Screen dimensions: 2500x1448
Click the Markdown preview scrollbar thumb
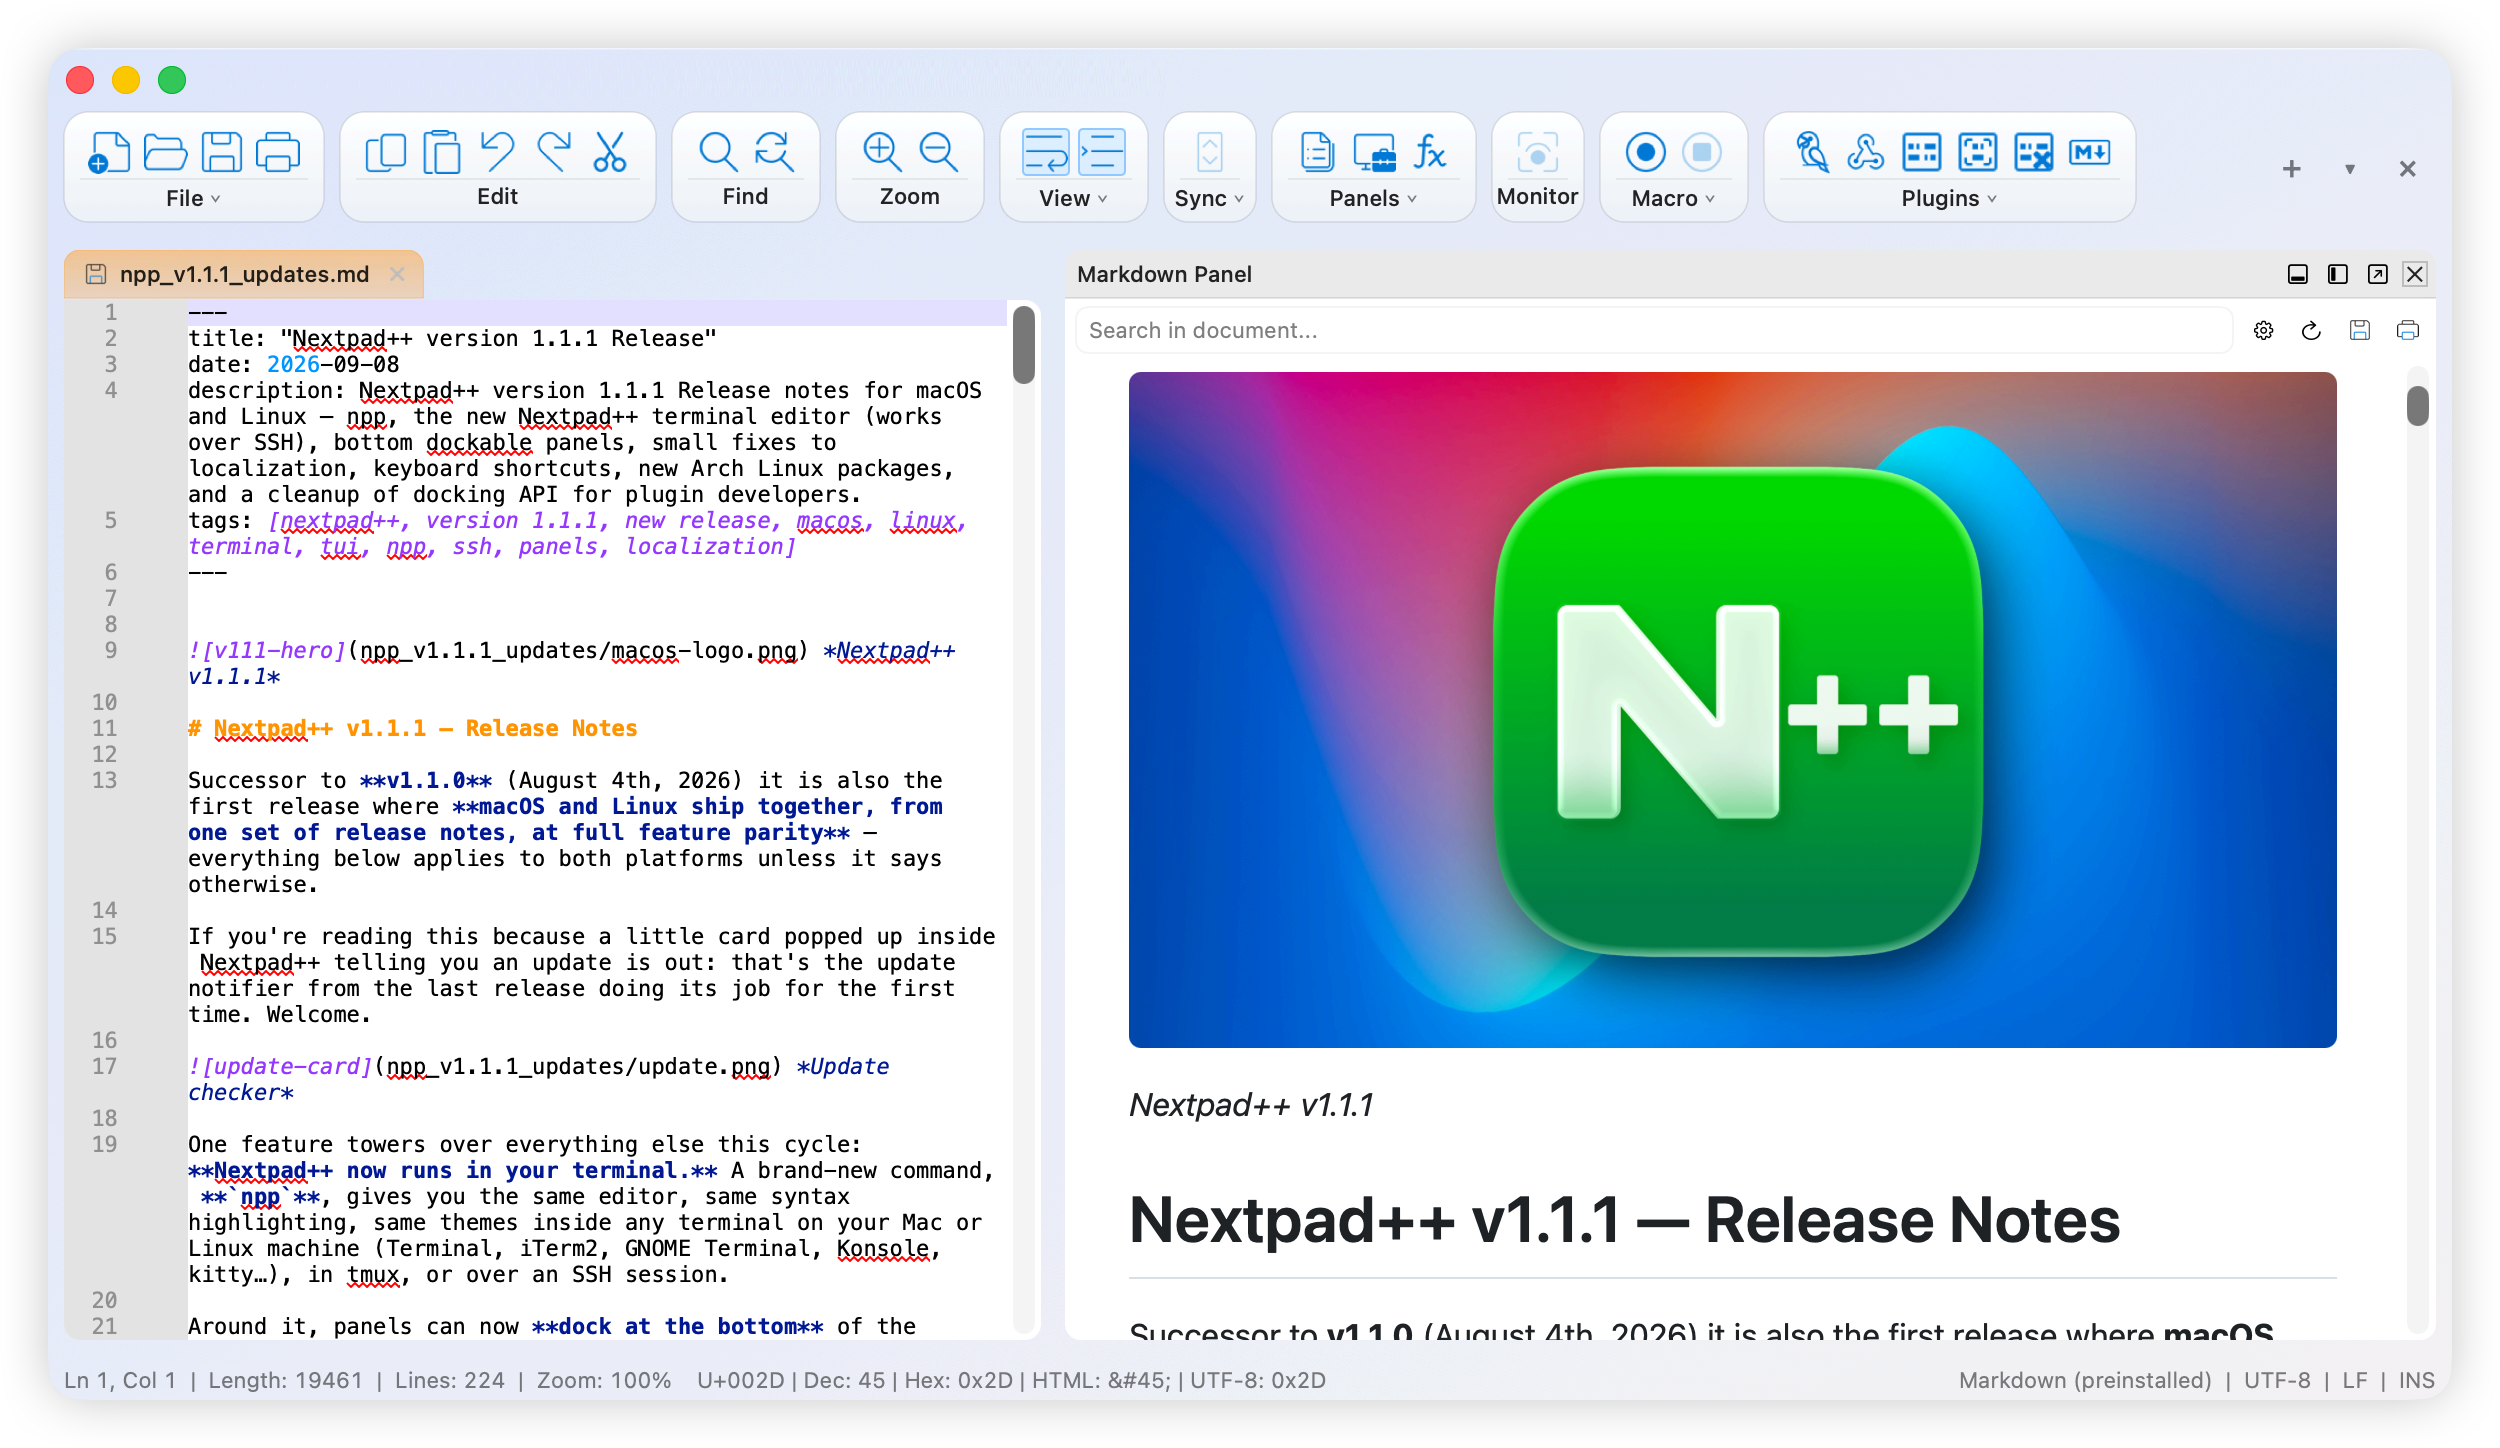click(x=2418, y=405)
